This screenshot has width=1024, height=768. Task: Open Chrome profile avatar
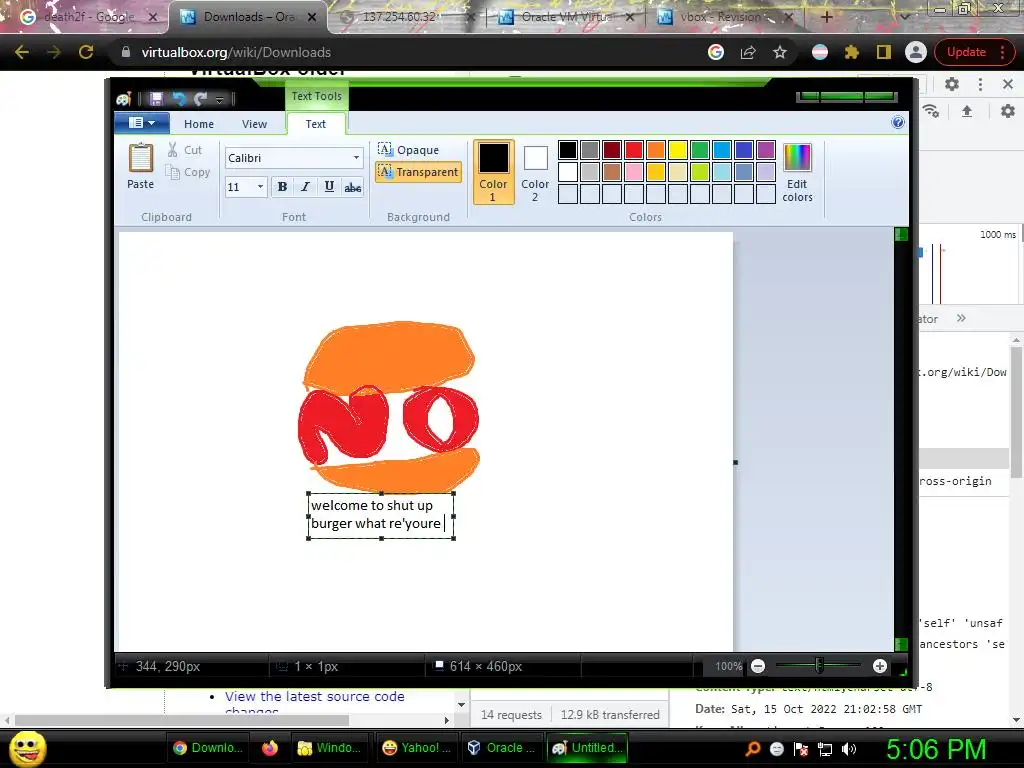tap(916, 52)
